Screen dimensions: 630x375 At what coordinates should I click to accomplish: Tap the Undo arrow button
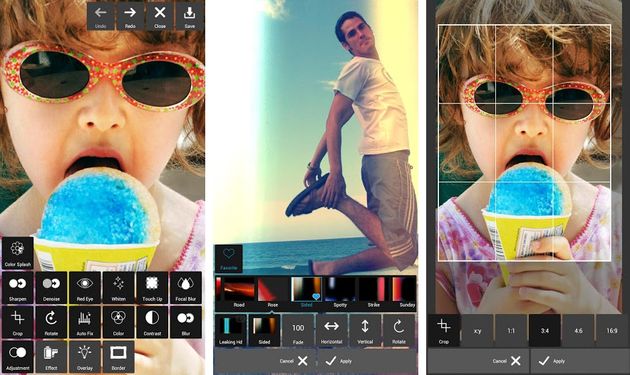click(101, 16)
